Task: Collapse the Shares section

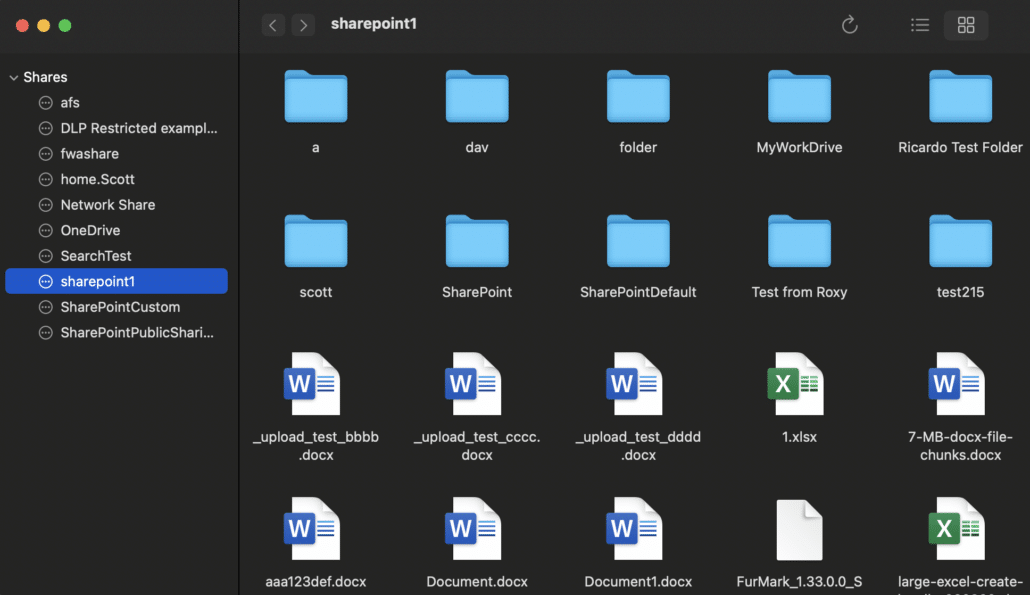Action: 14,78
